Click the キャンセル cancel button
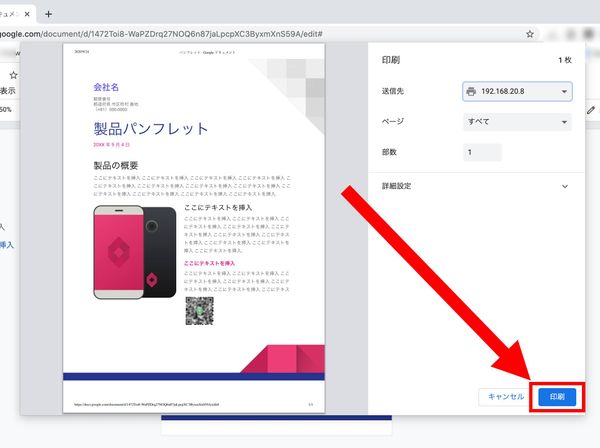This screenshot has width=600, height=448. click(505, 397)
